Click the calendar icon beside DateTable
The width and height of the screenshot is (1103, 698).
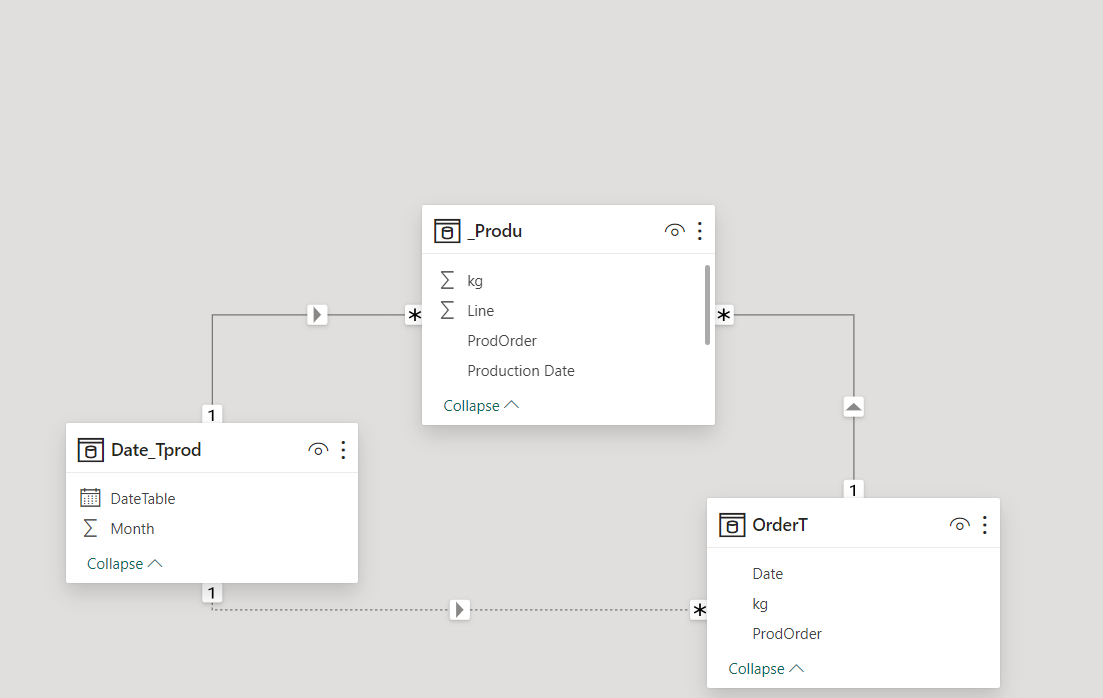pyautogui.click(x=90, y=497)
